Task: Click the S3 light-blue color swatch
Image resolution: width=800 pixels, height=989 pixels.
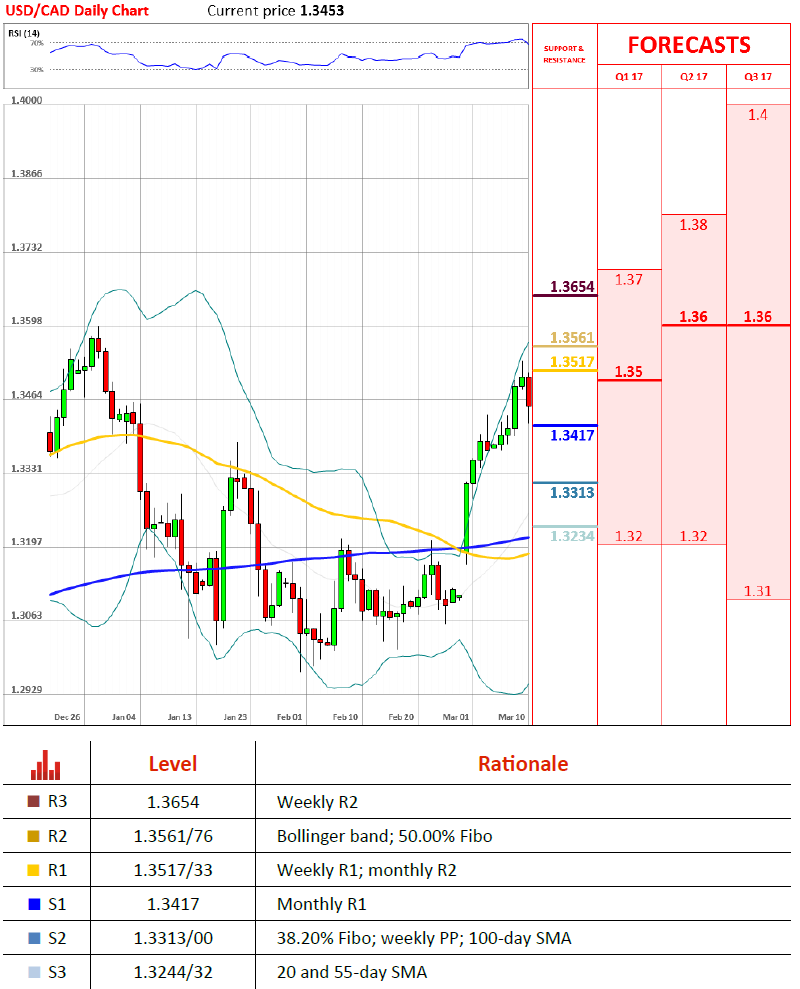Action: pyautogui.click(x=34, y=972)
